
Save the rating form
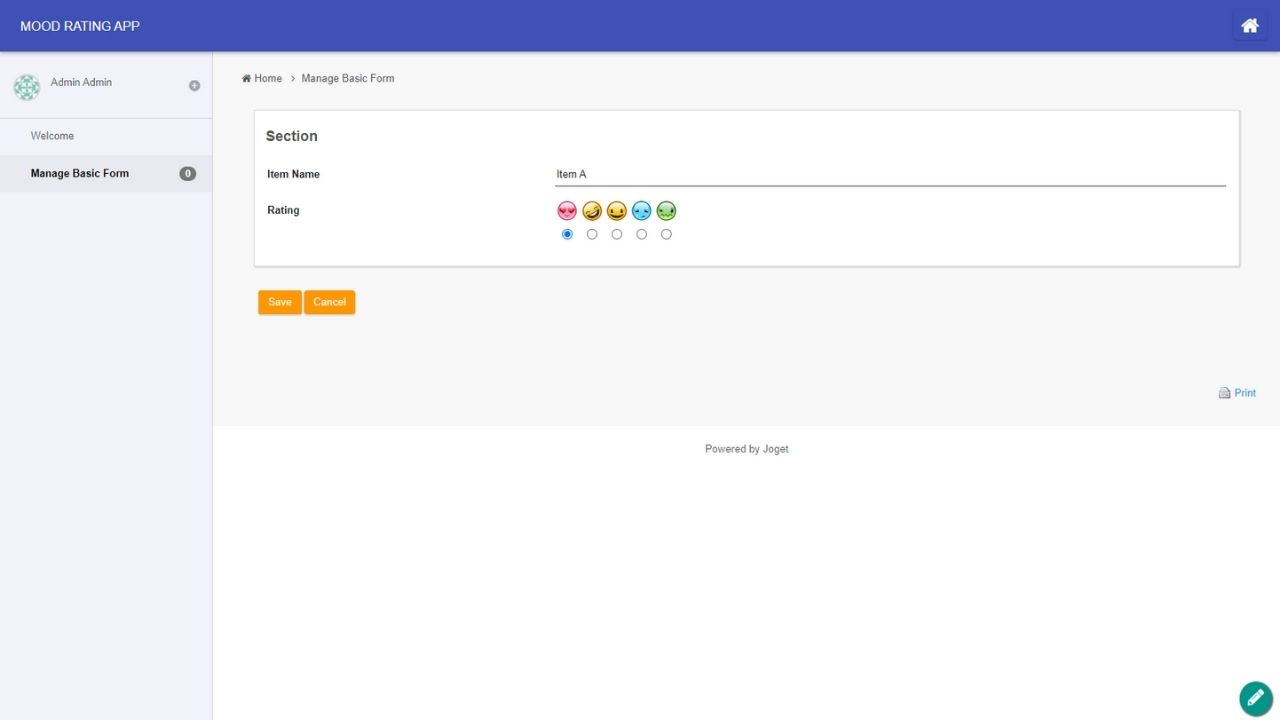pos(279,302)
